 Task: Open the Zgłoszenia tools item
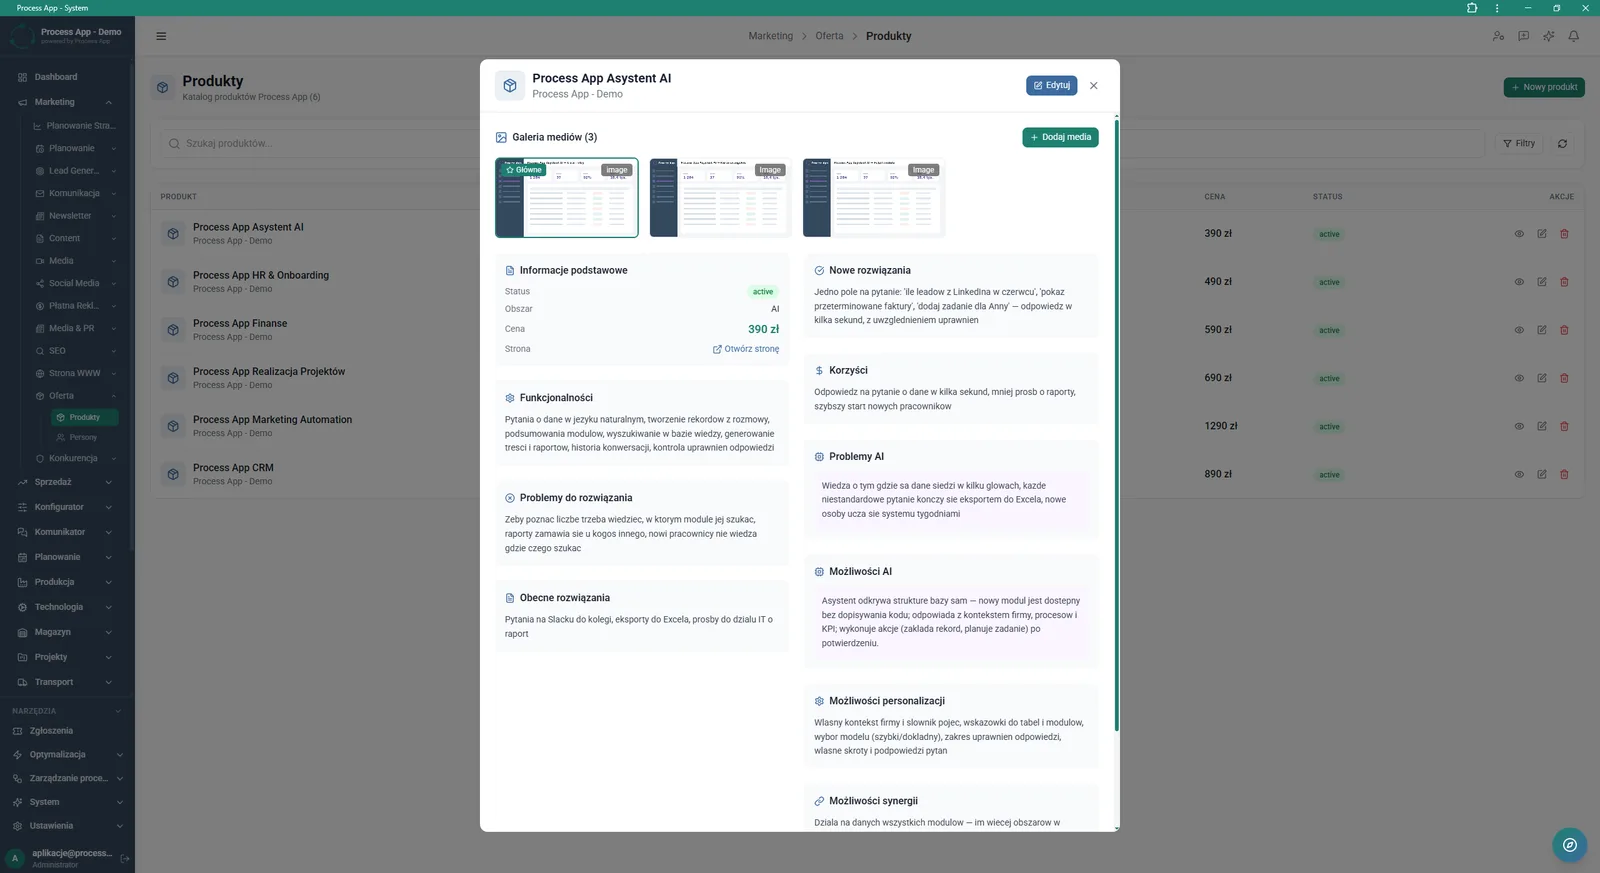pyautogui.click(x=66, y=731)
